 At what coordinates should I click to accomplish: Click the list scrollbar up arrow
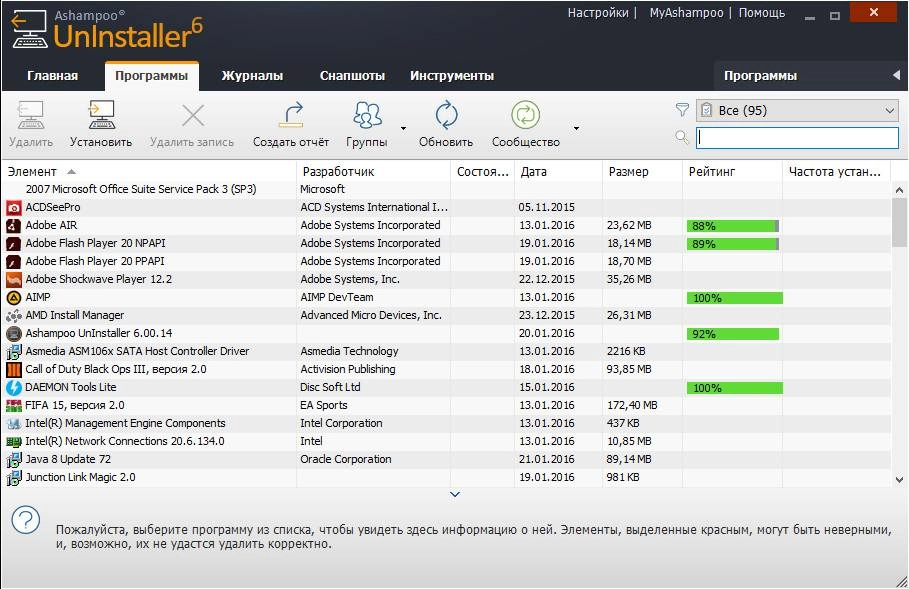click(x=899, y=190)
